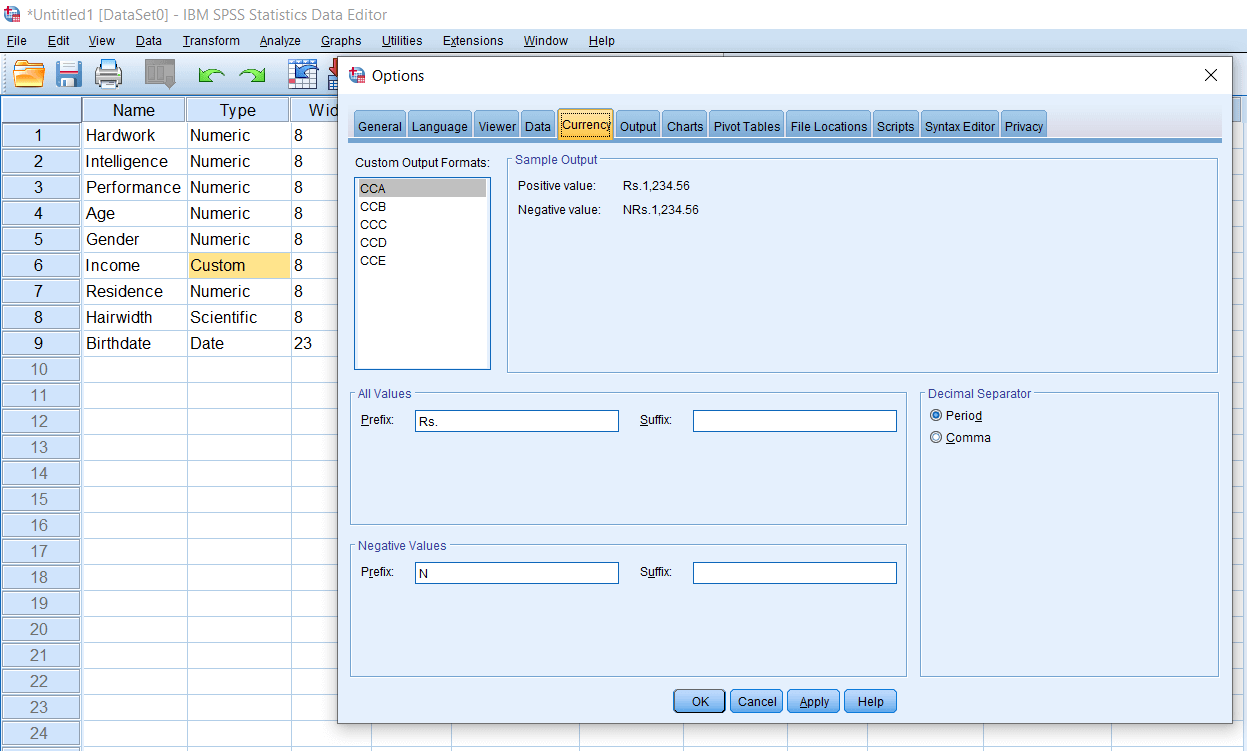Click the Negative Values Prefix field
Screen dimensions: 1247x751
tap(516, 573)
